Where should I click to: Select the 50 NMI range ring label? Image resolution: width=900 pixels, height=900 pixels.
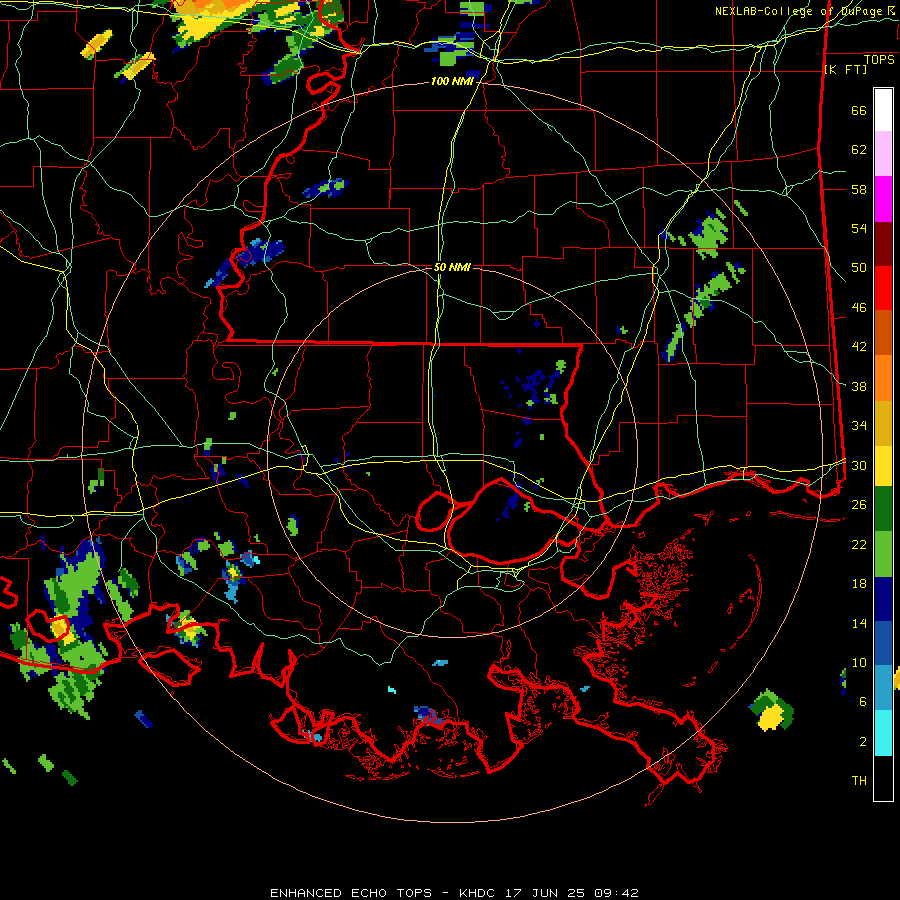point(452,267)
